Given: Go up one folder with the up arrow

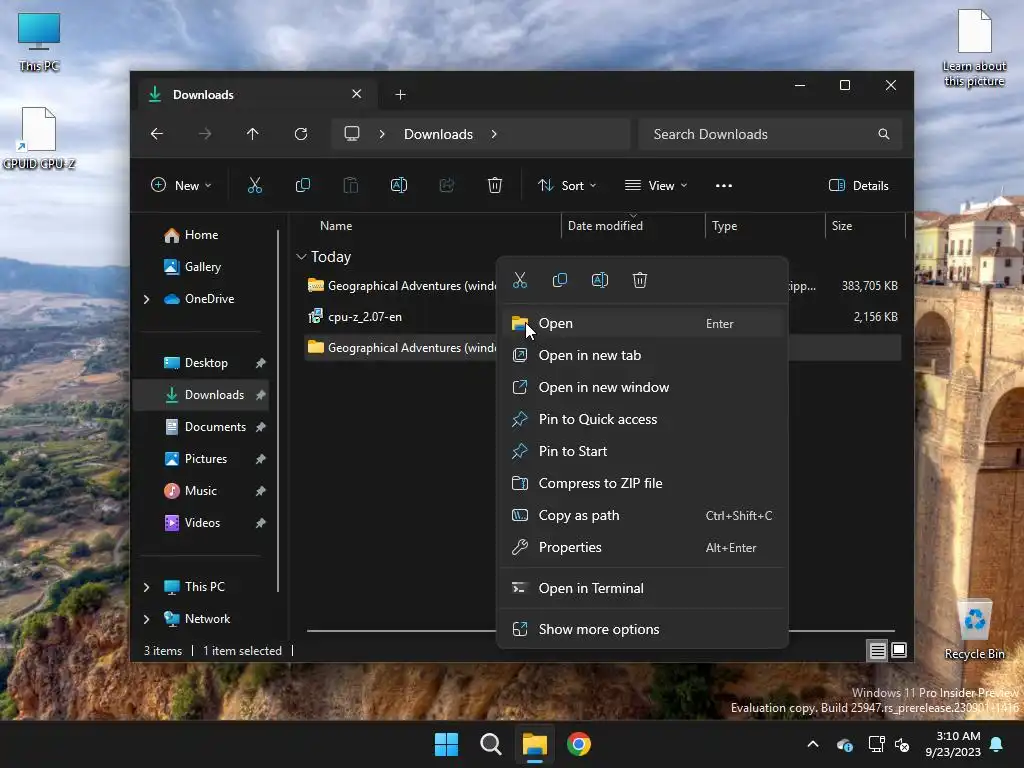Looking at the screenshot, I should (x=253, y=134).
